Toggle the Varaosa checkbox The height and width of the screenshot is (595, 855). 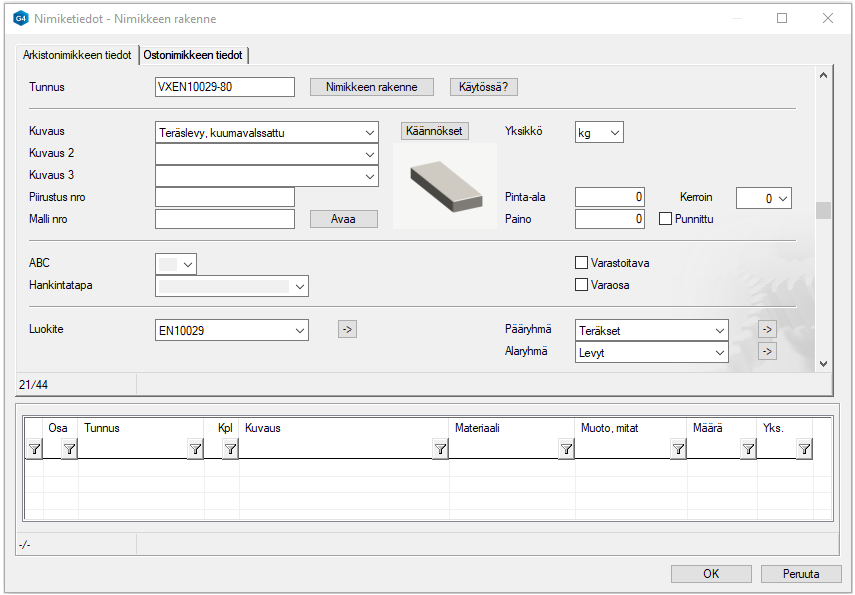click(581, 285)
